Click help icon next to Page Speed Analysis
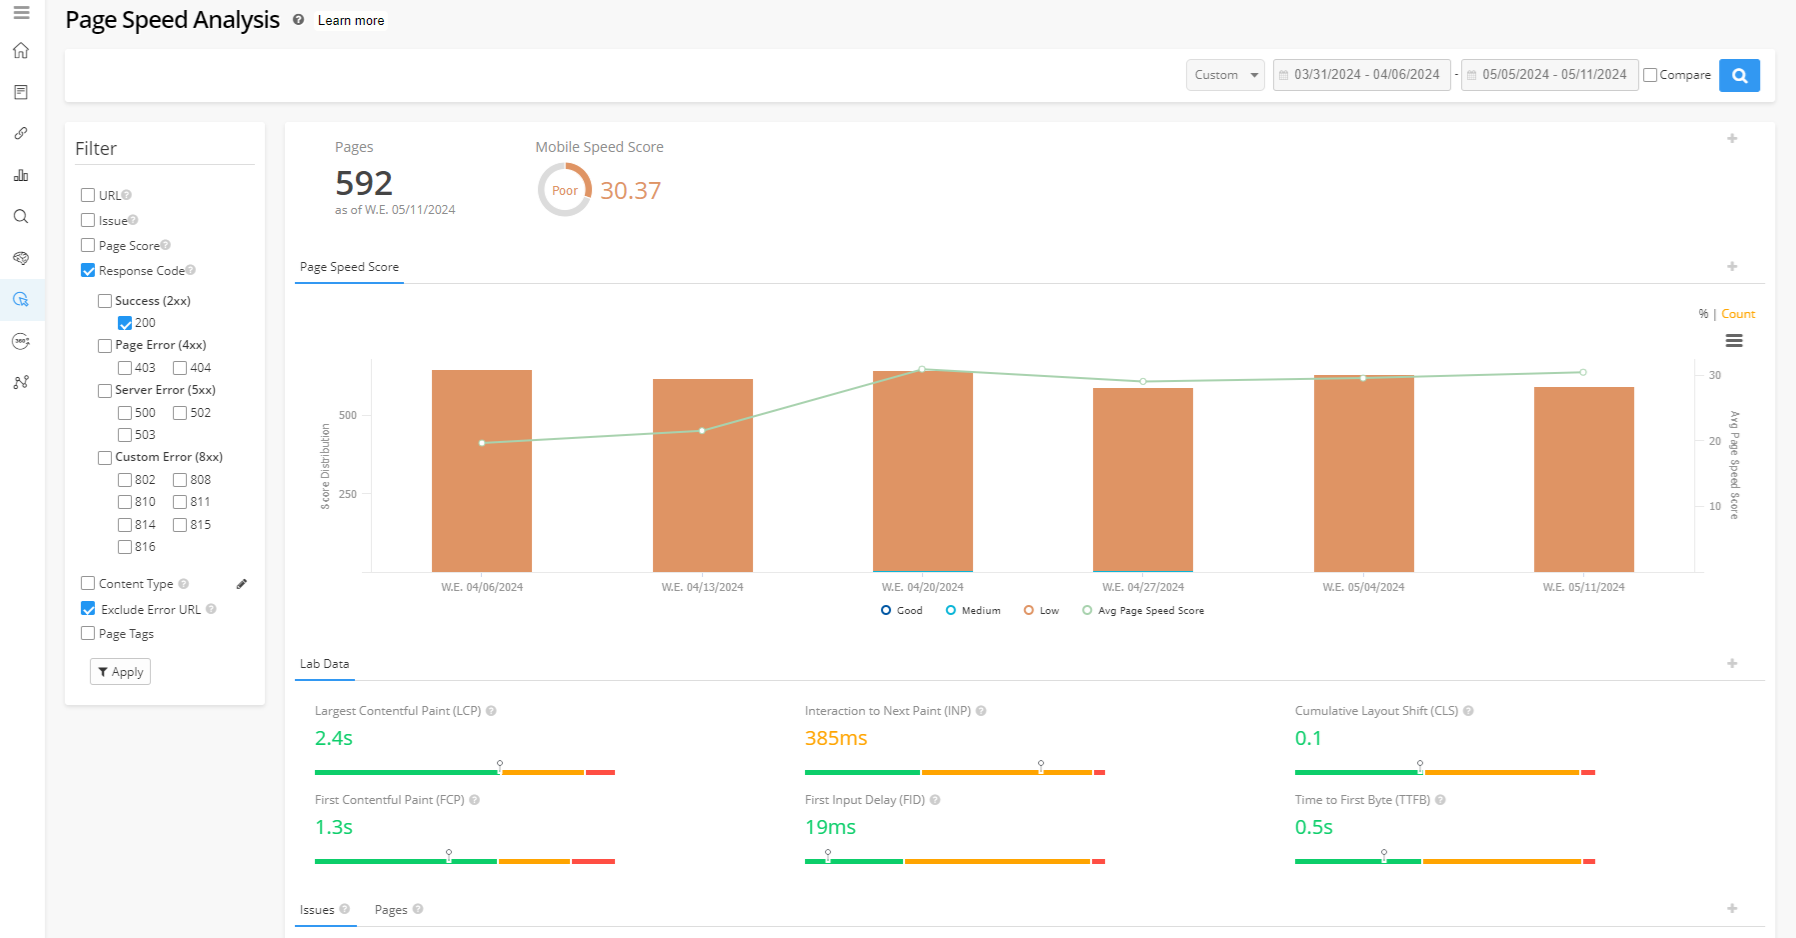The width and height of the screenshot is (1796, 938). click(x=298, y=20)
